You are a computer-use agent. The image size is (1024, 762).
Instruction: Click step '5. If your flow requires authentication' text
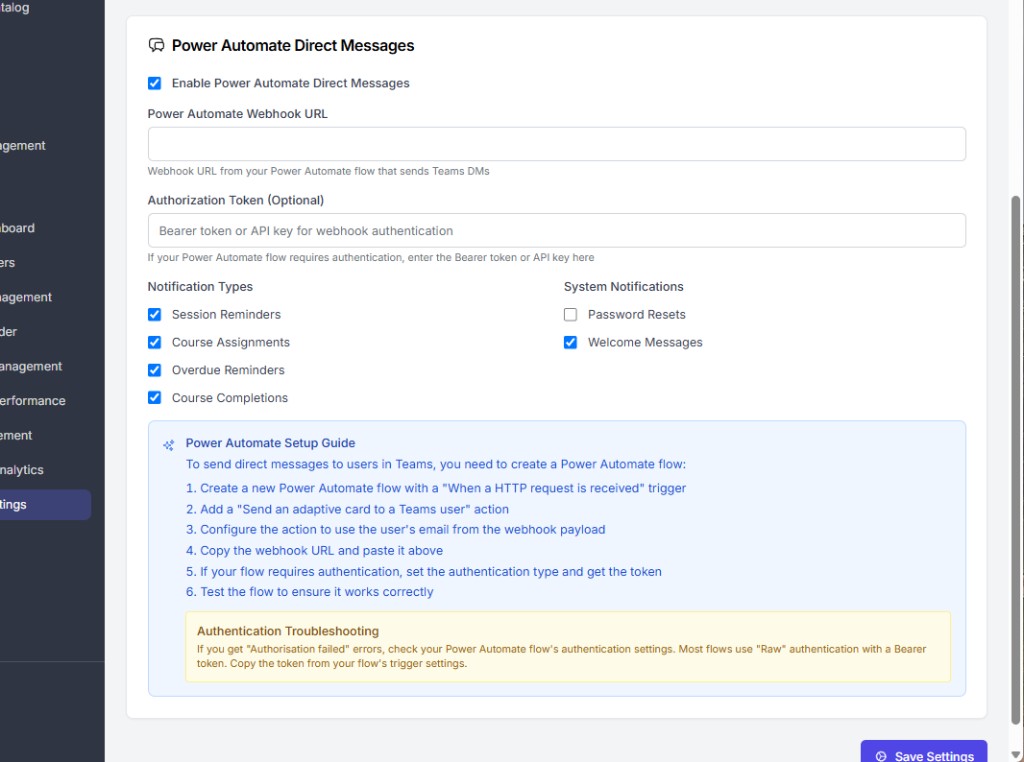tap(423, 571)
